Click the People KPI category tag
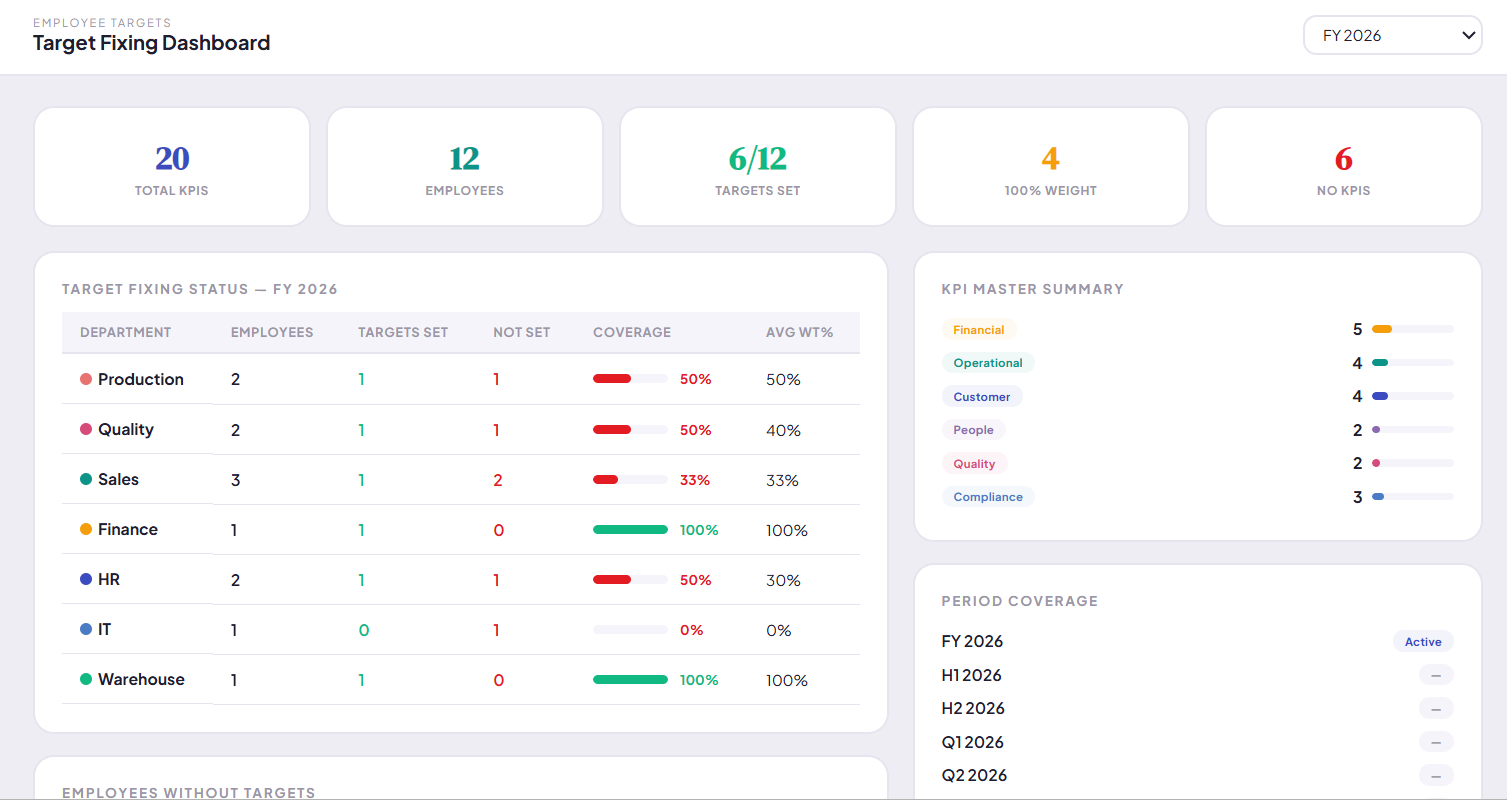 [x=974, y=430]
